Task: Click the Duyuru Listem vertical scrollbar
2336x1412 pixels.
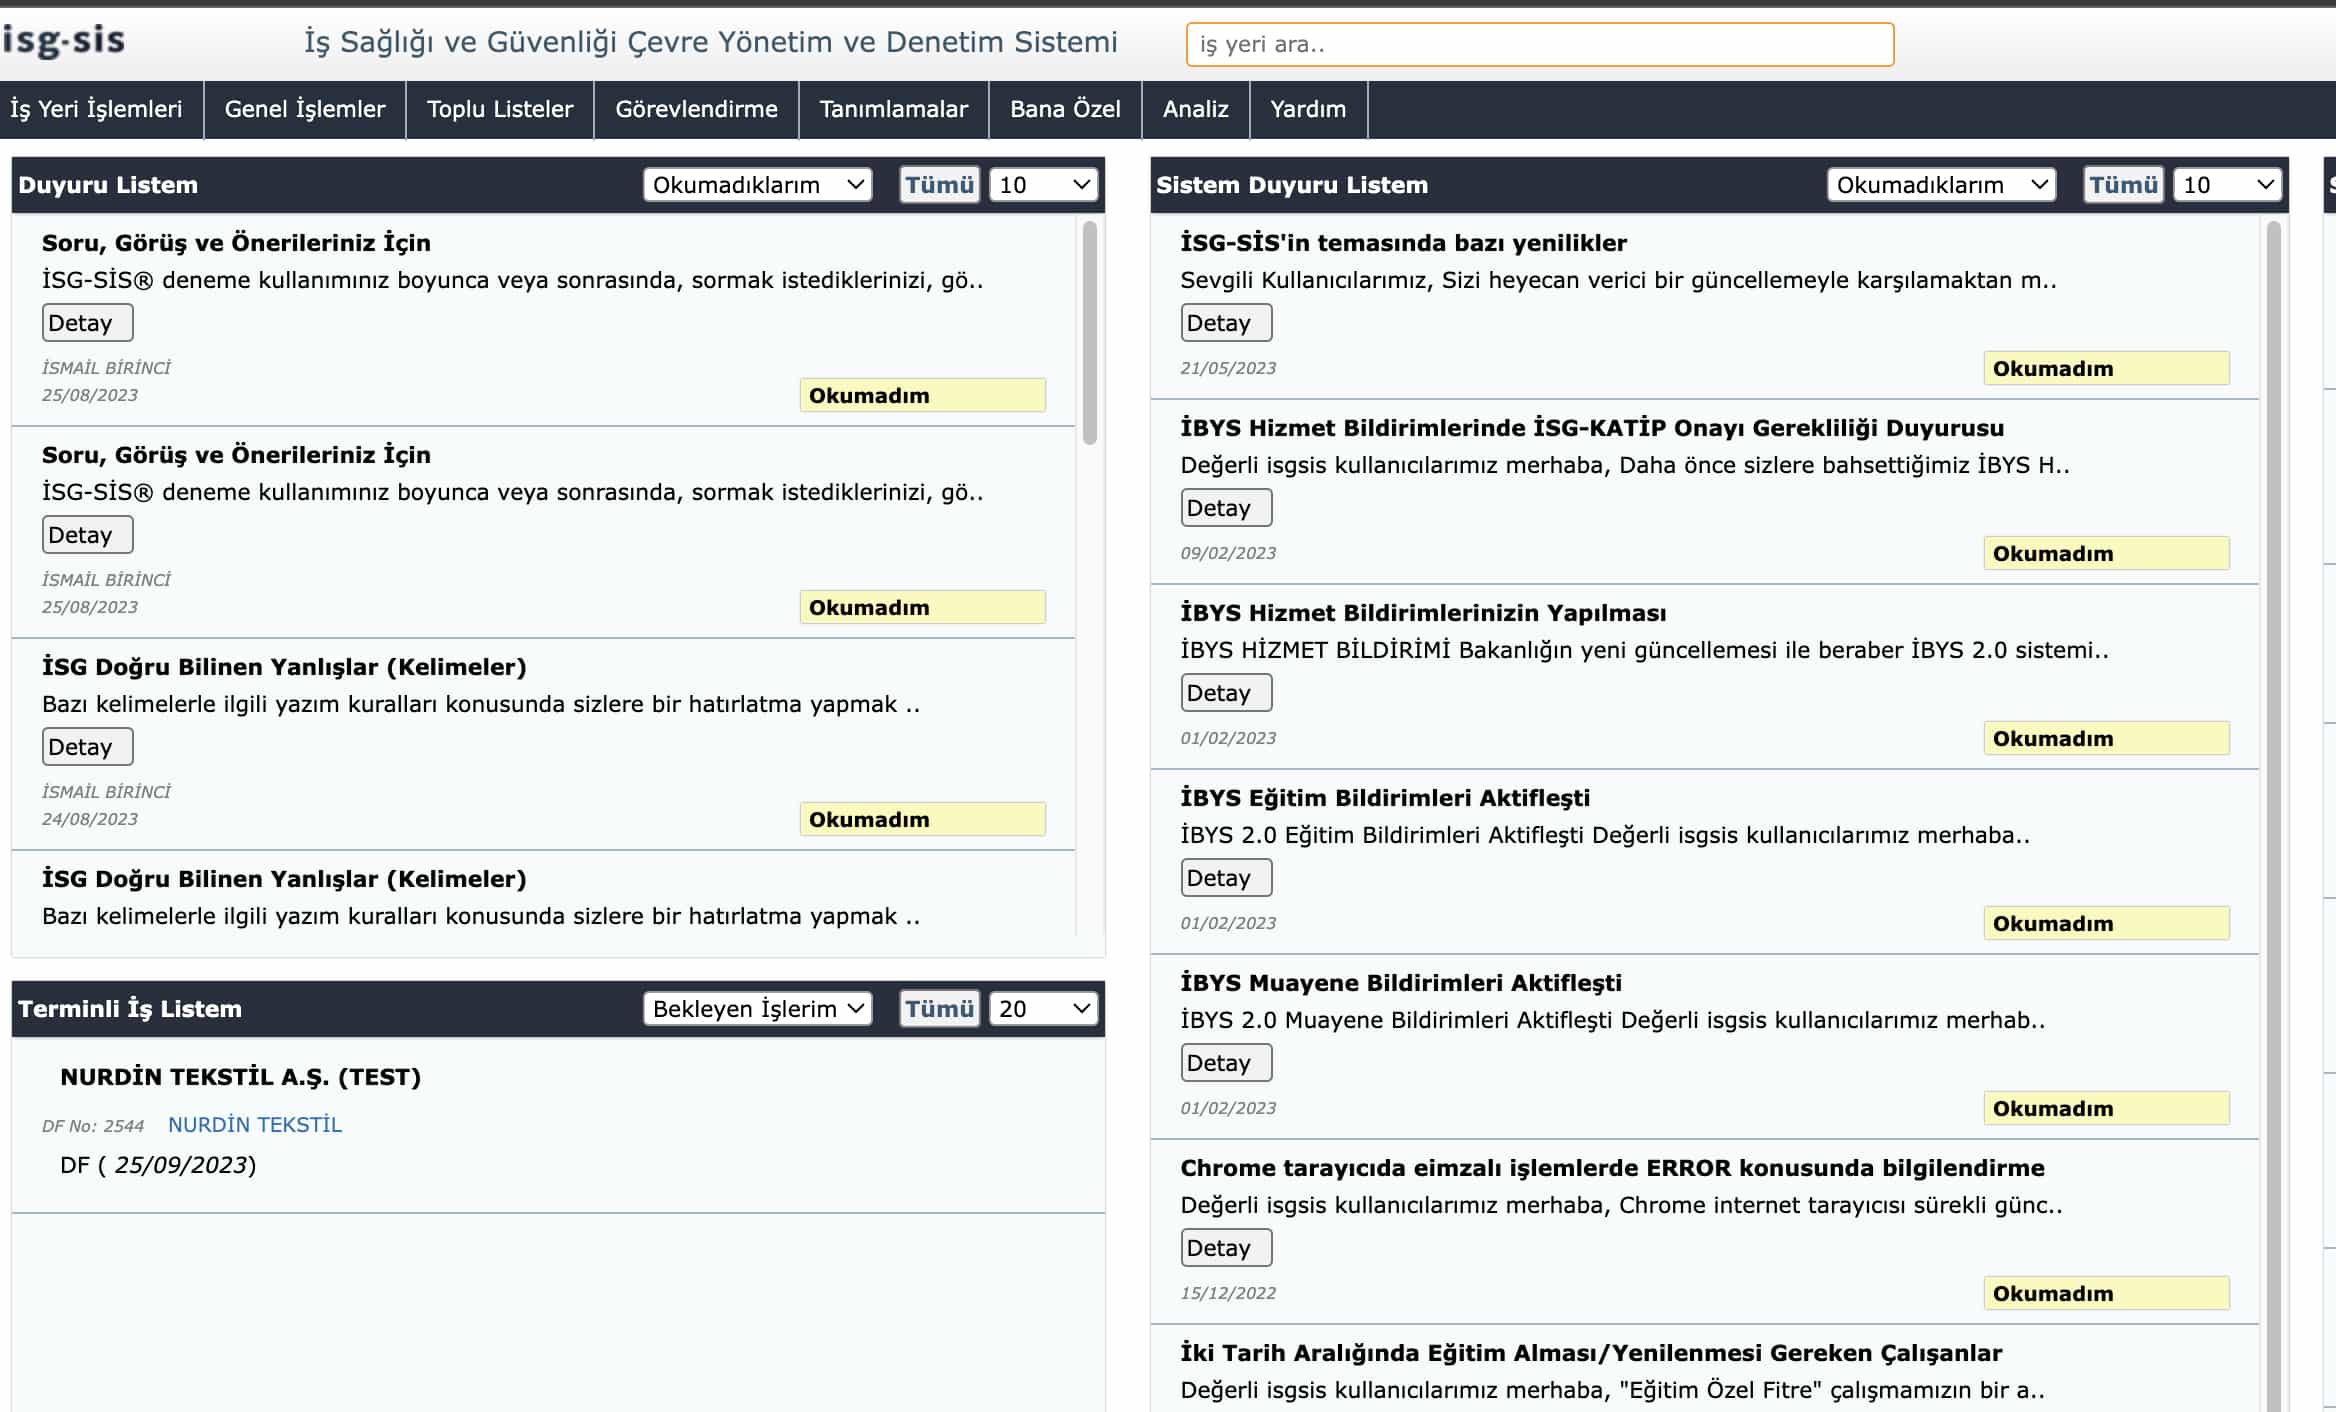Action: [x=1089, y=333]
